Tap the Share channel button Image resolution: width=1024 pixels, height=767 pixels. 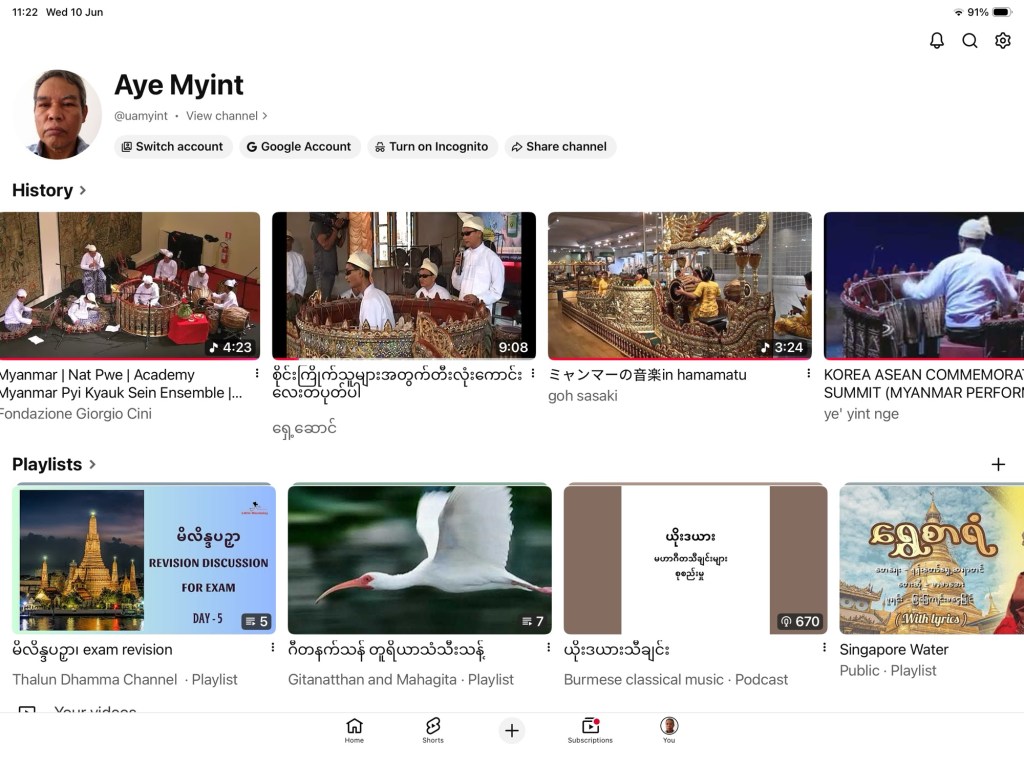[x=560, y=147]
